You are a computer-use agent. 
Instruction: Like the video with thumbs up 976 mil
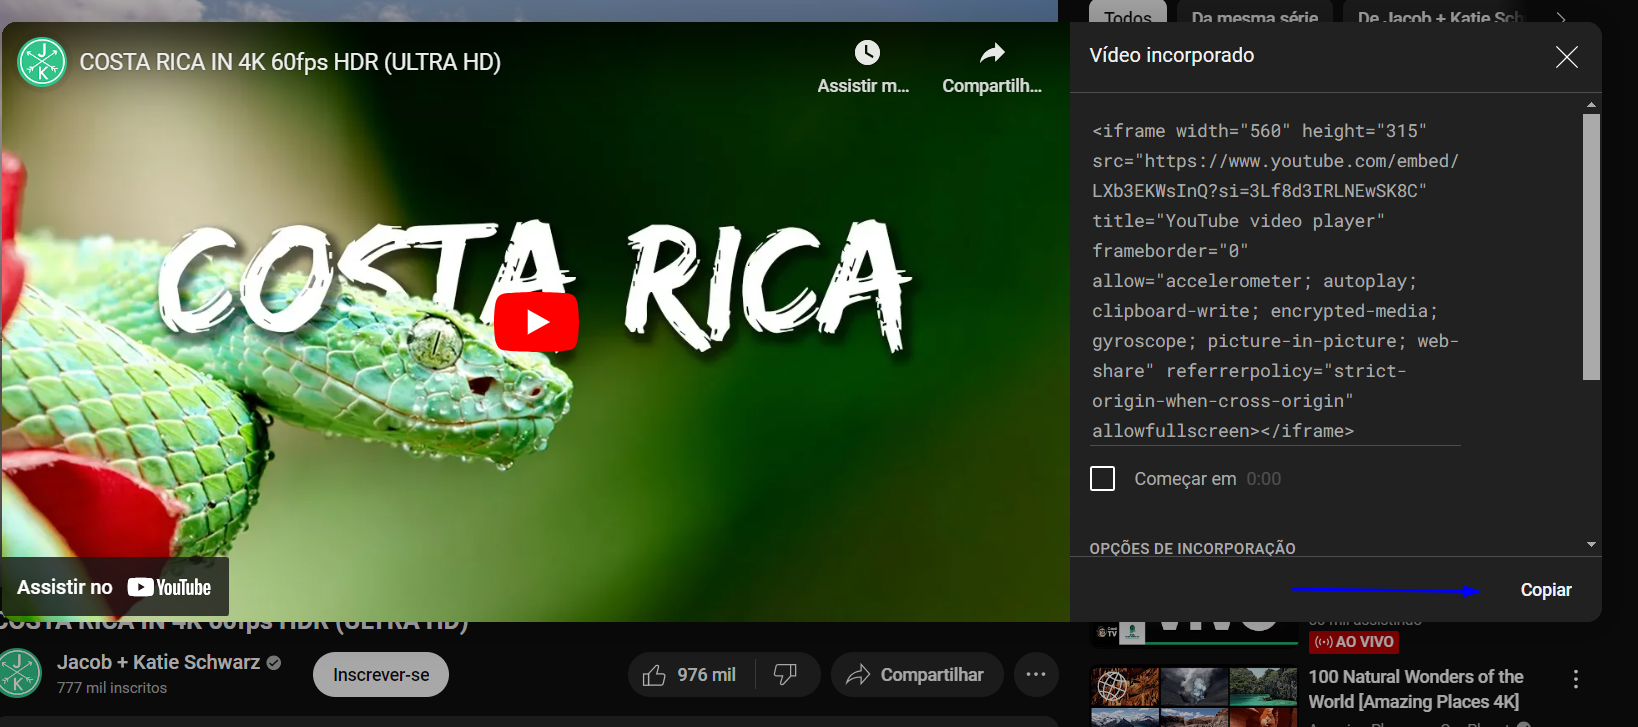click(691, 675)
